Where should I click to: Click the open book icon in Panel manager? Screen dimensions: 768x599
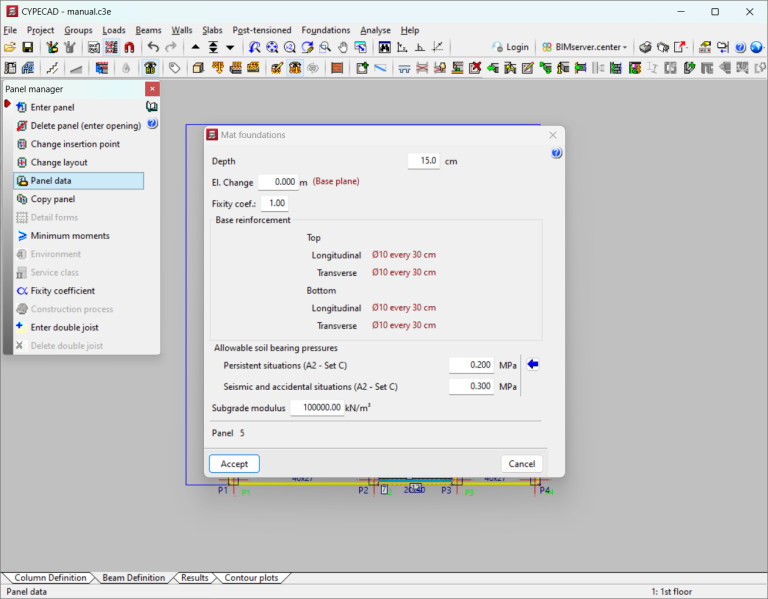[x=152, y=106]
